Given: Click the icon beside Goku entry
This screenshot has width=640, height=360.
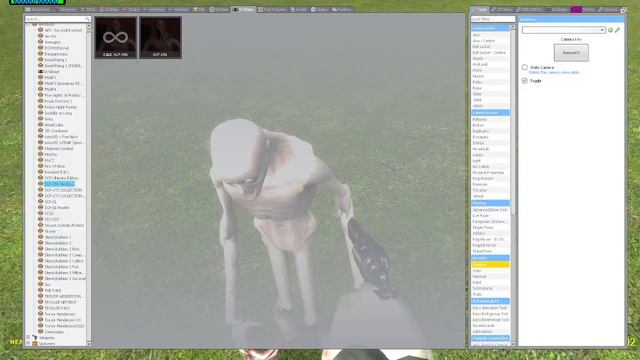Looking at the screenshot, I should tap(40, 119).
